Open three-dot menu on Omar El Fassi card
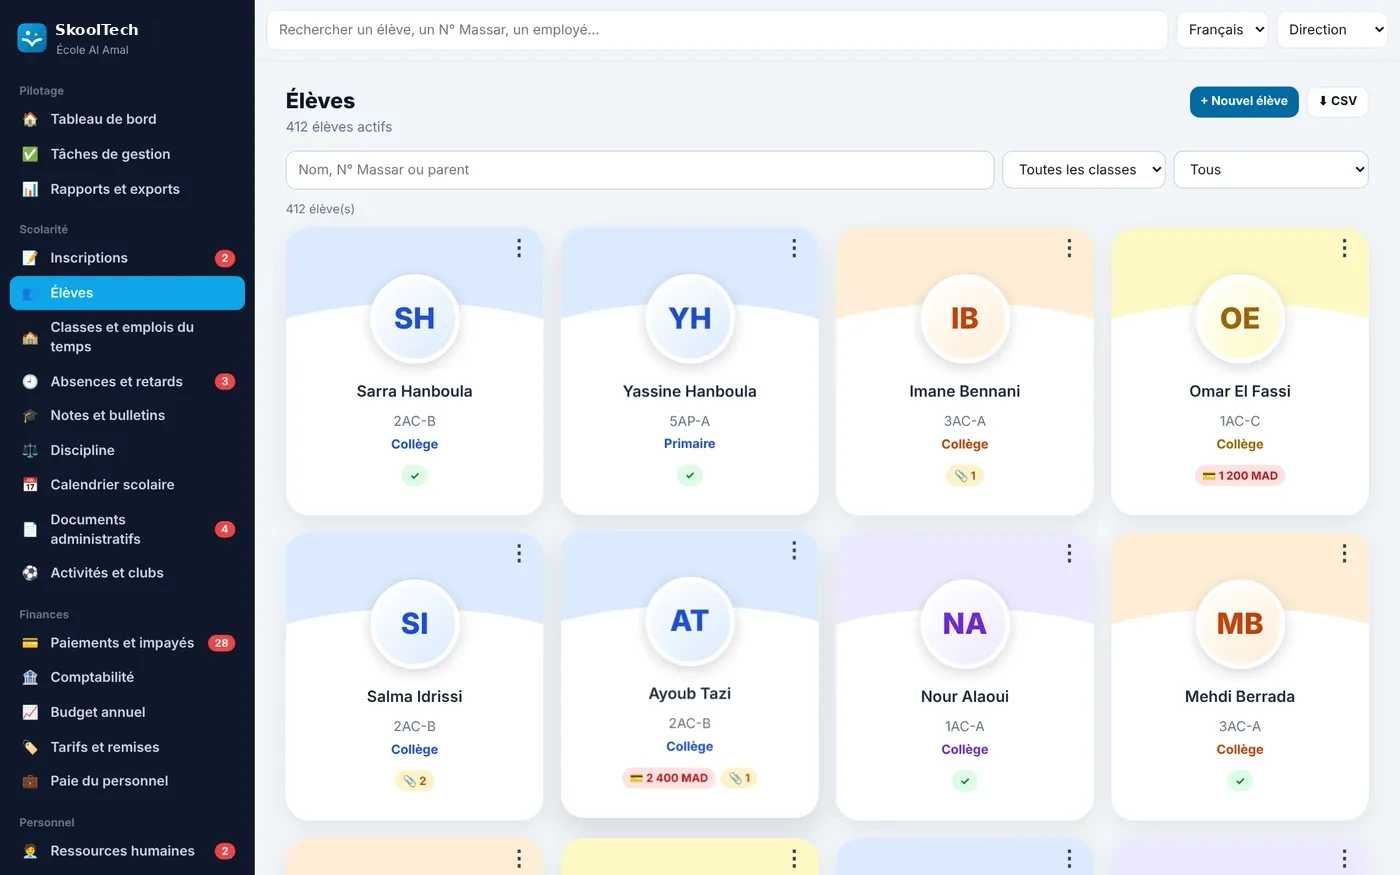The image size is (1400, 875). coord(1344,248)
